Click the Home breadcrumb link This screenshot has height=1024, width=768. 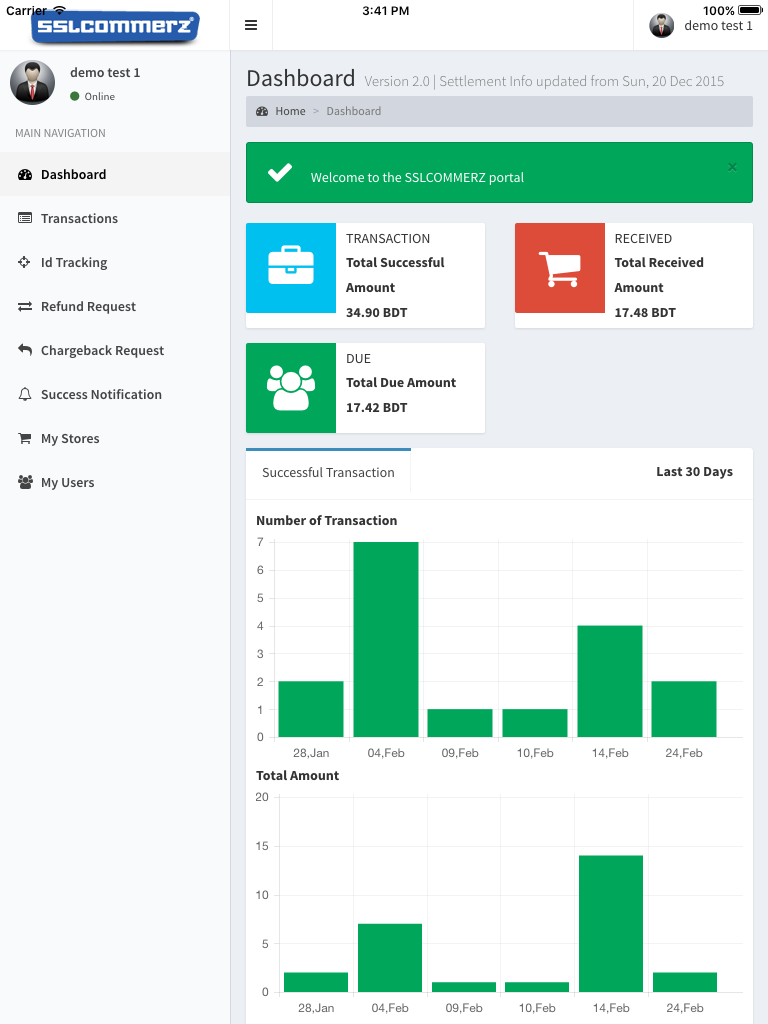click(x=290, y=111)
